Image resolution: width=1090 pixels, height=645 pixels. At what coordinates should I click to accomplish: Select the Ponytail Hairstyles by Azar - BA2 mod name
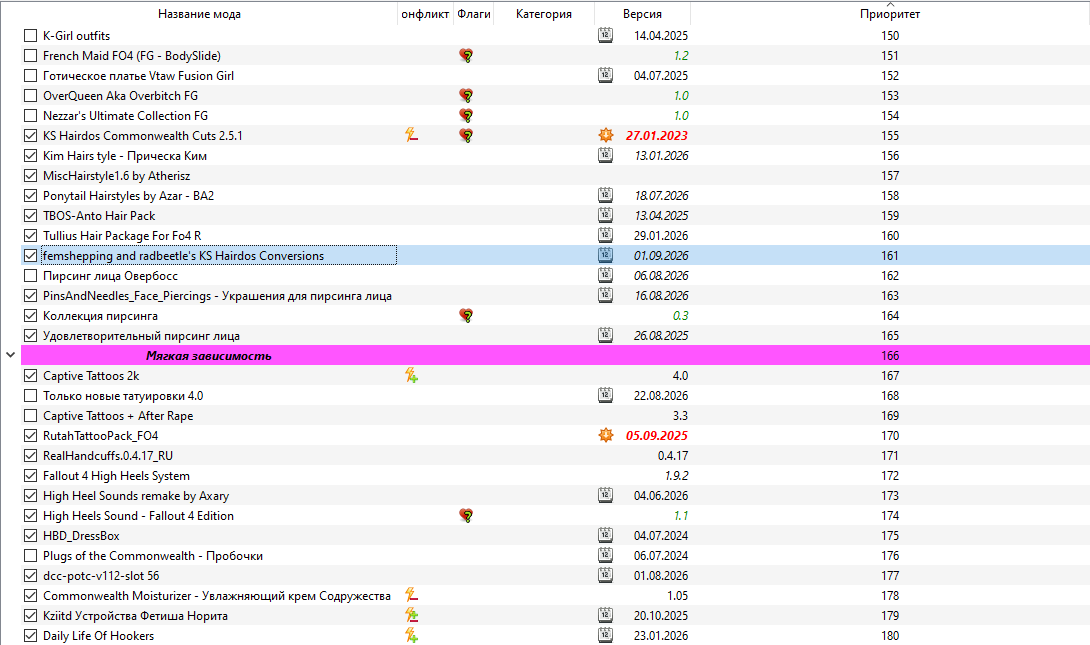(x=129, y=196)
